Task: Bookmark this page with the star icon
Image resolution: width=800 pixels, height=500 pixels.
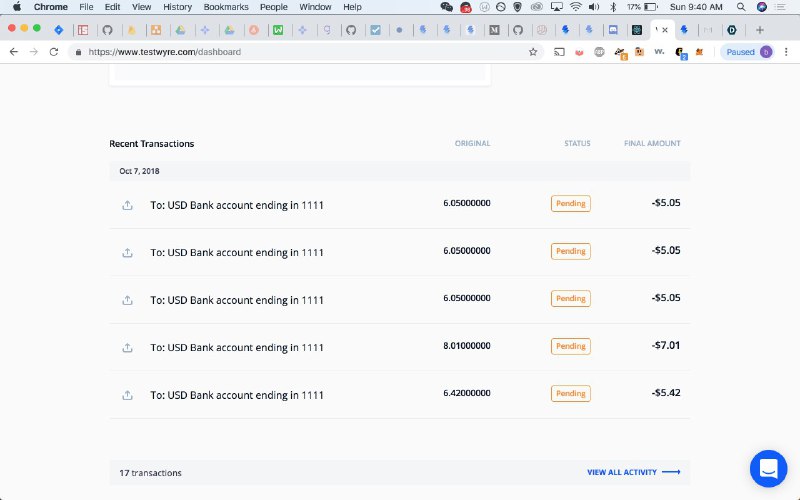Action: tap(533, 52)
